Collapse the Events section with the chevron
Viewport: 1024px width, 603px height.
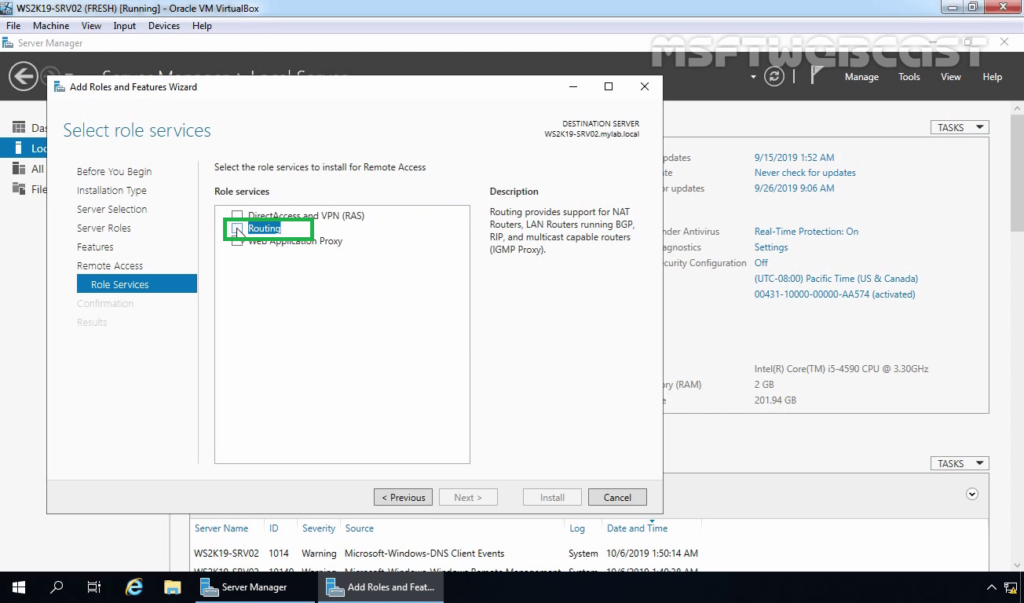pos(971,494)
